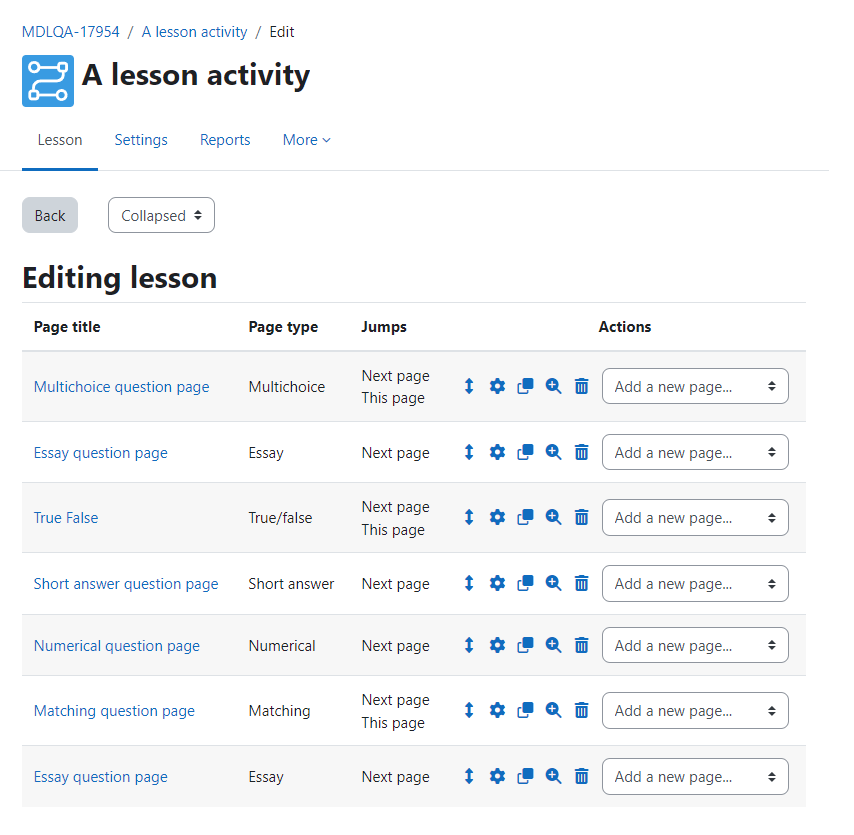Open the Collapsed view dropdown
Screen dimensions: 854x835
tap(161, 215)
